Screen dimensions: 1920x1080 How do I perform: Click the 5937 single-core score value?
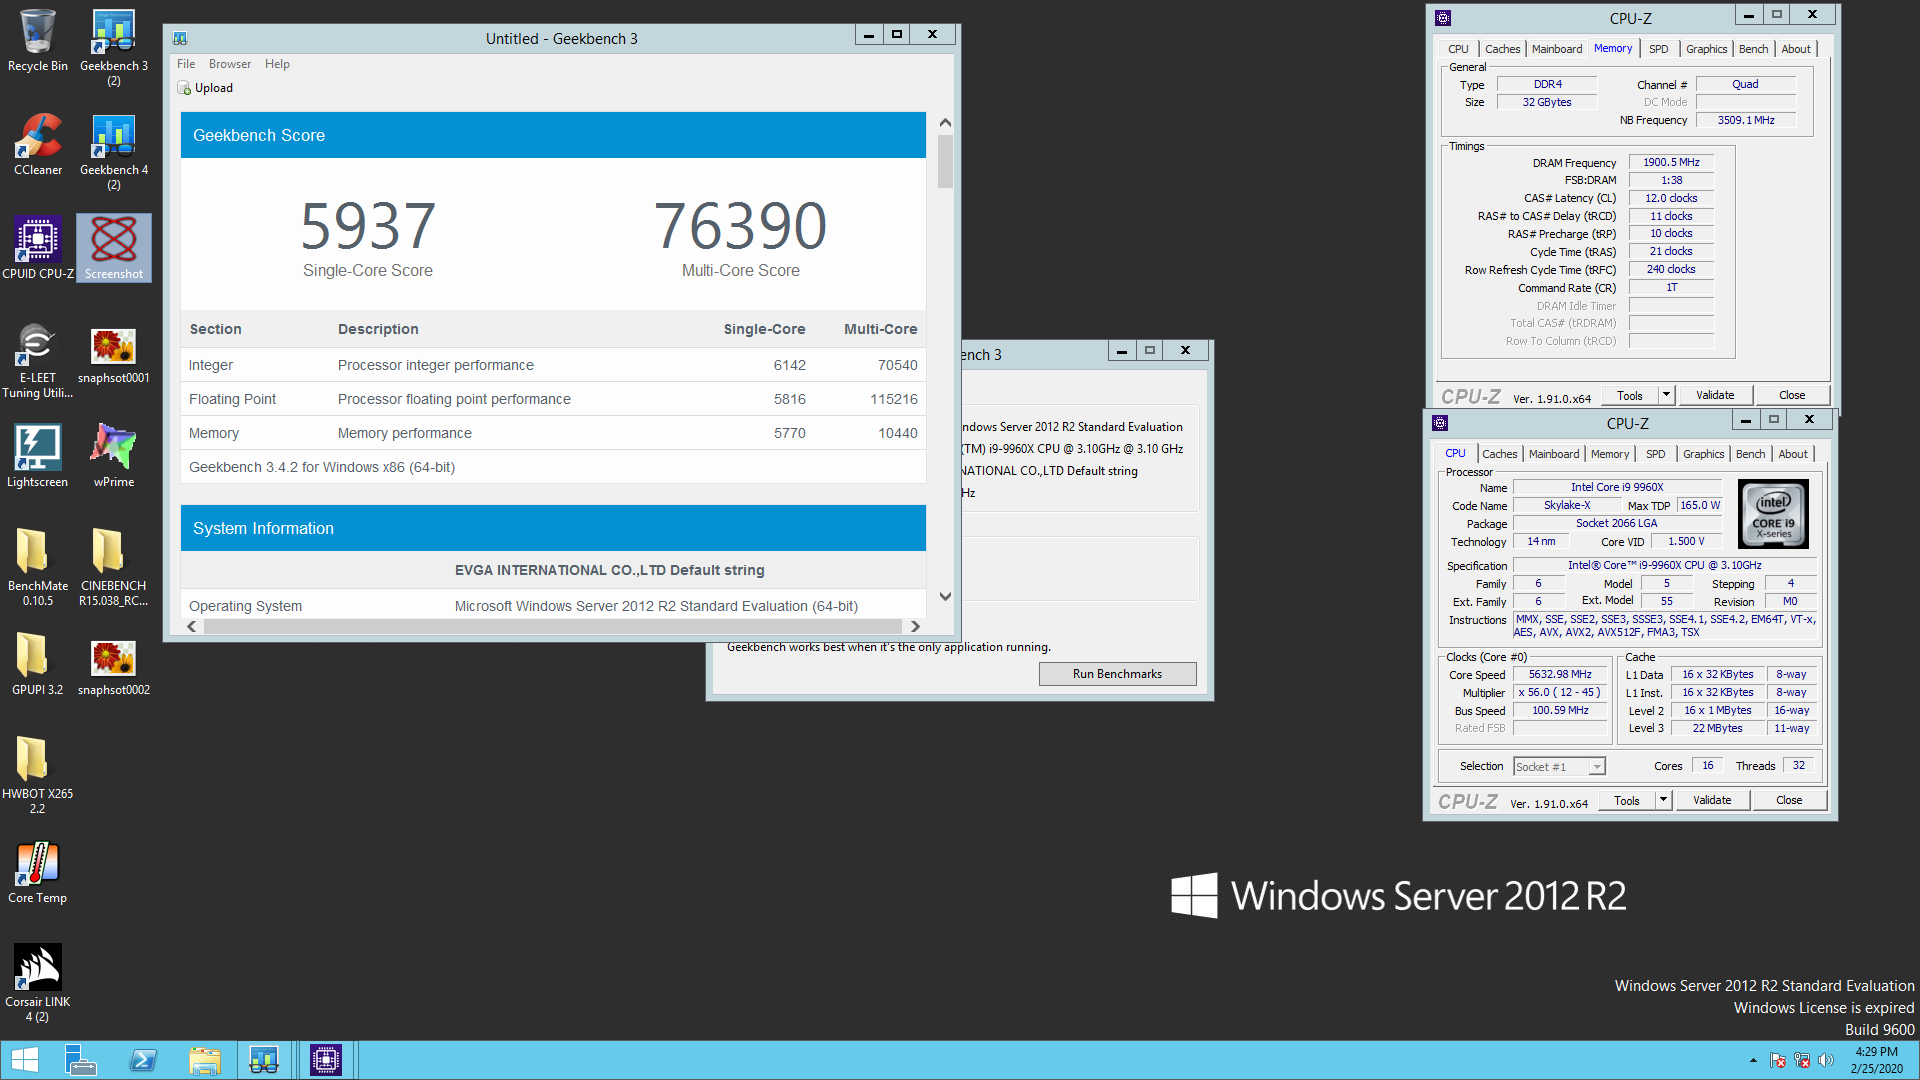point(368,225)
